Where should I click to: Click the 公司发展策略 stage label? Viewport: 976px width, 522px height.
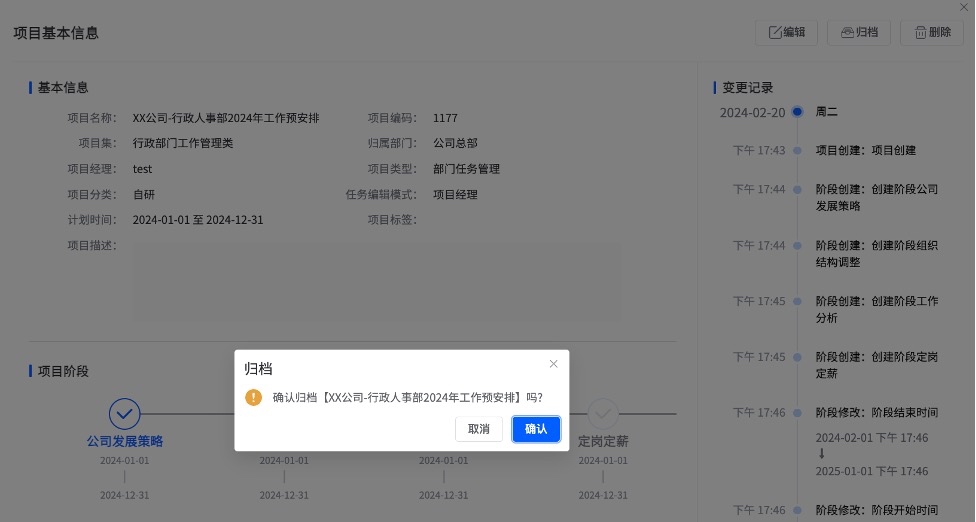(124, 441)
